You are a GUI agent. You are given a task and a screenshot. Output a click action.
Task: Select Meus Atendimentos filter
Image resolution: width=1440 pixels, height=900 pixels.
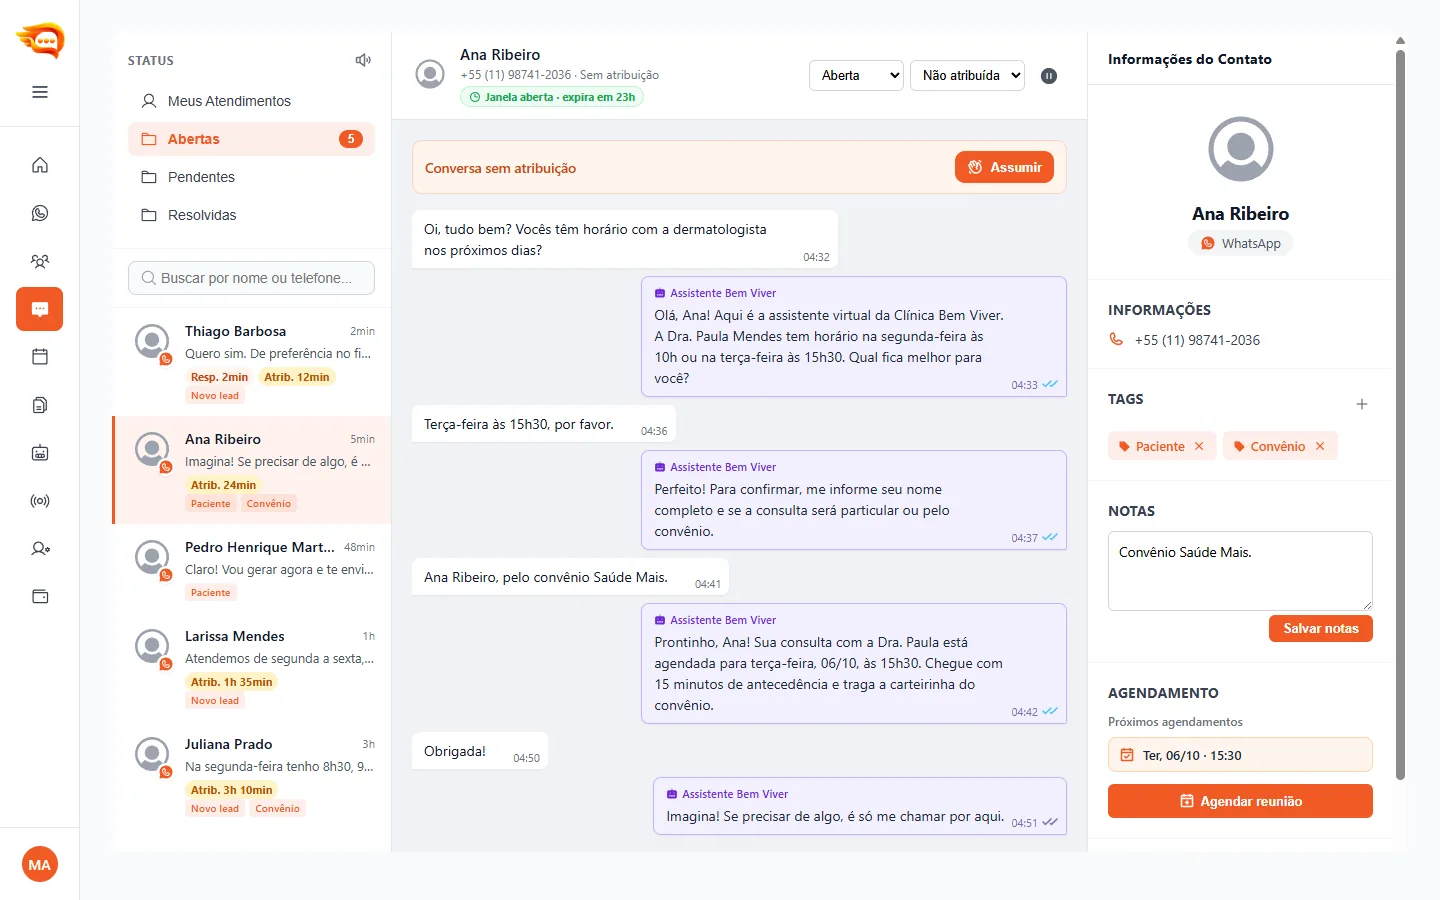point(251,101)
